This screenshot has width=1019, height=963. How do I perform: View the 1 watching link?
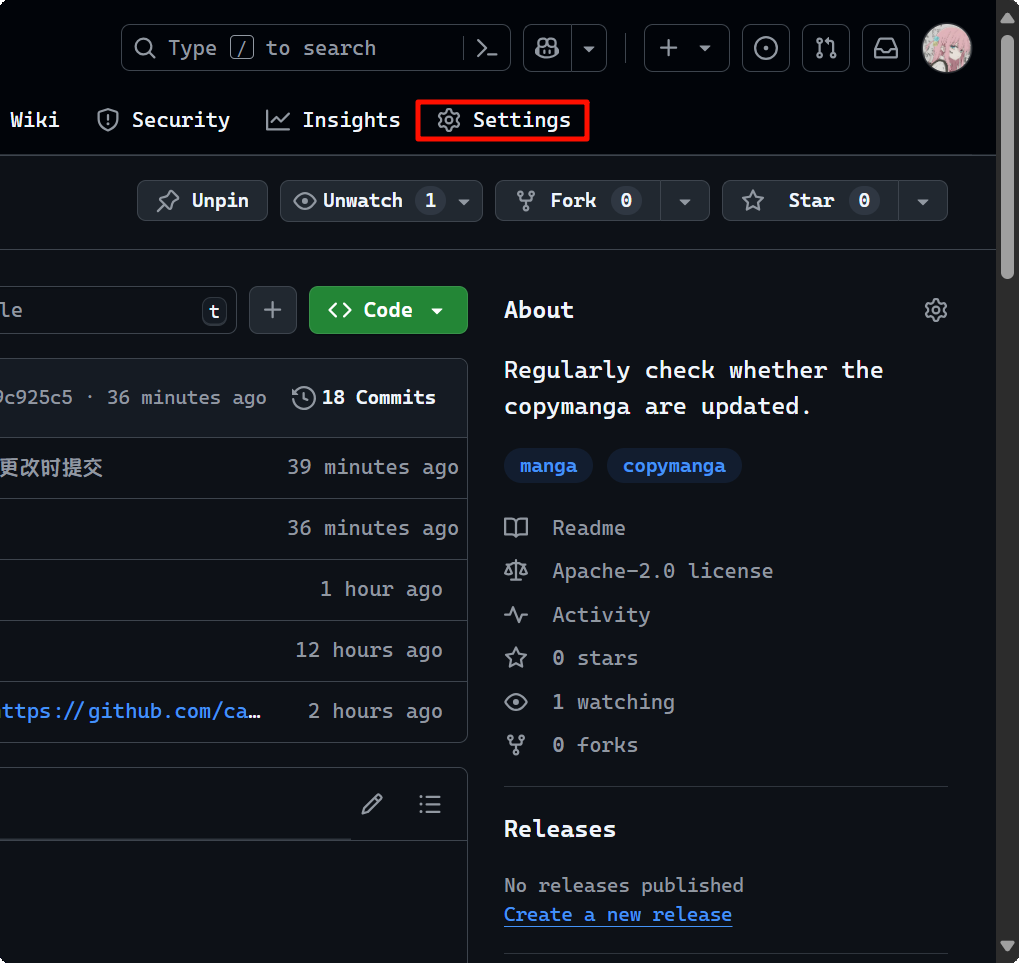589,702
